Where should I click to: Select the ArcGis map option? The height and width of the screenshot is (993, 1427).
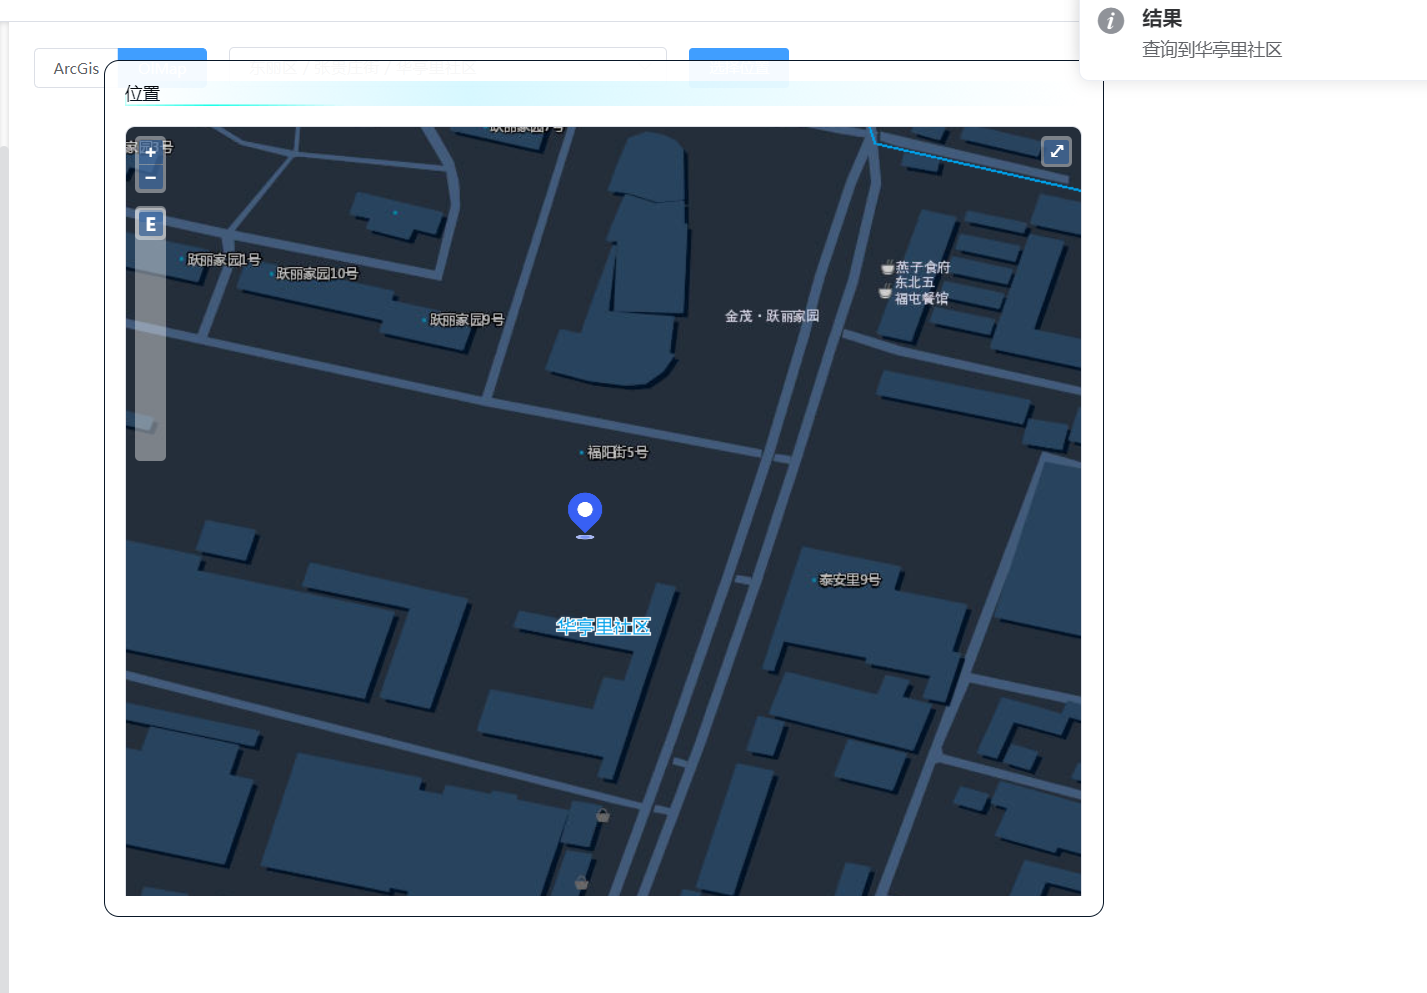76,68
